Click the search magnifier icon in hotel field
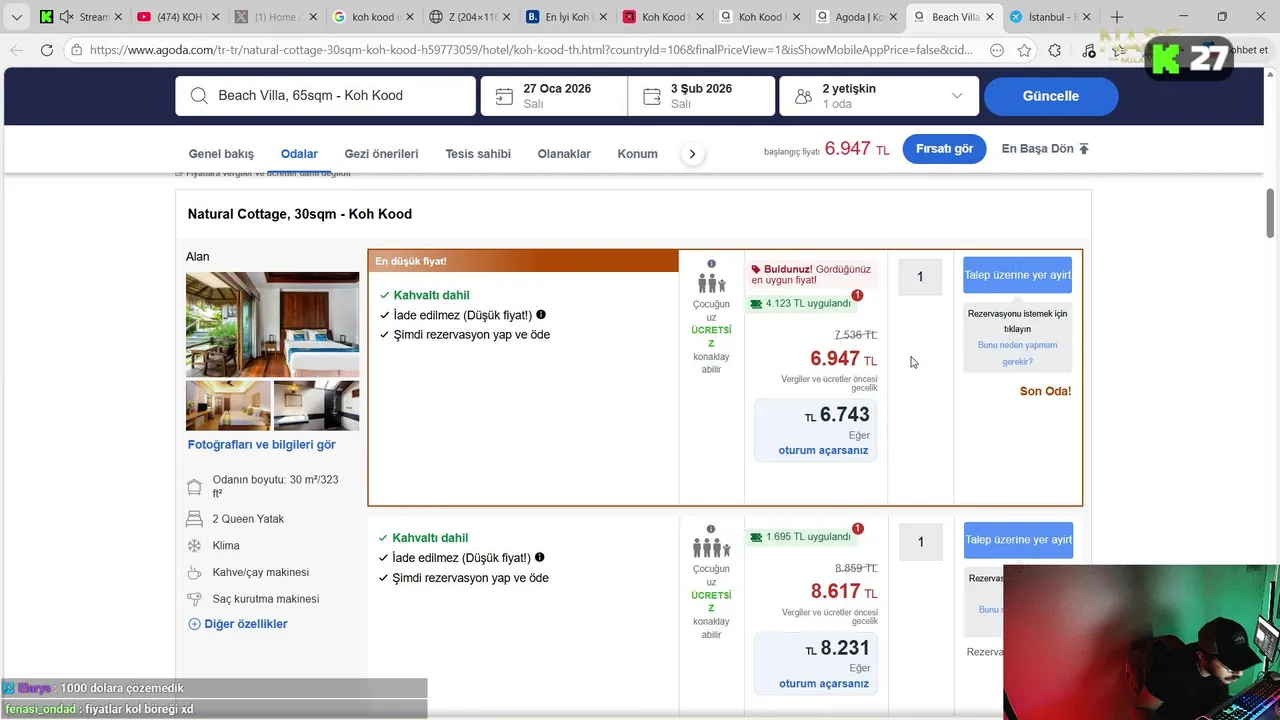Screen dimensions: 1280x720 [199, 96]
